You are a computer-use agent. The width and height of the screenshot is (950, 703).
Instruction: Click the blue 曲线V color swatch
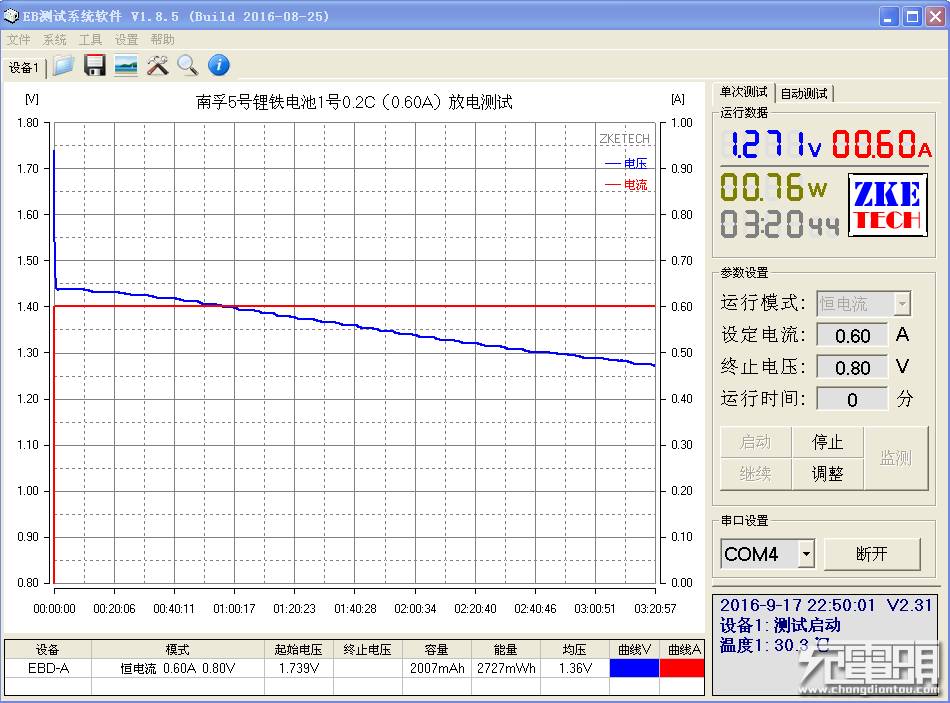pyautogui.click(x=634, y=668)
